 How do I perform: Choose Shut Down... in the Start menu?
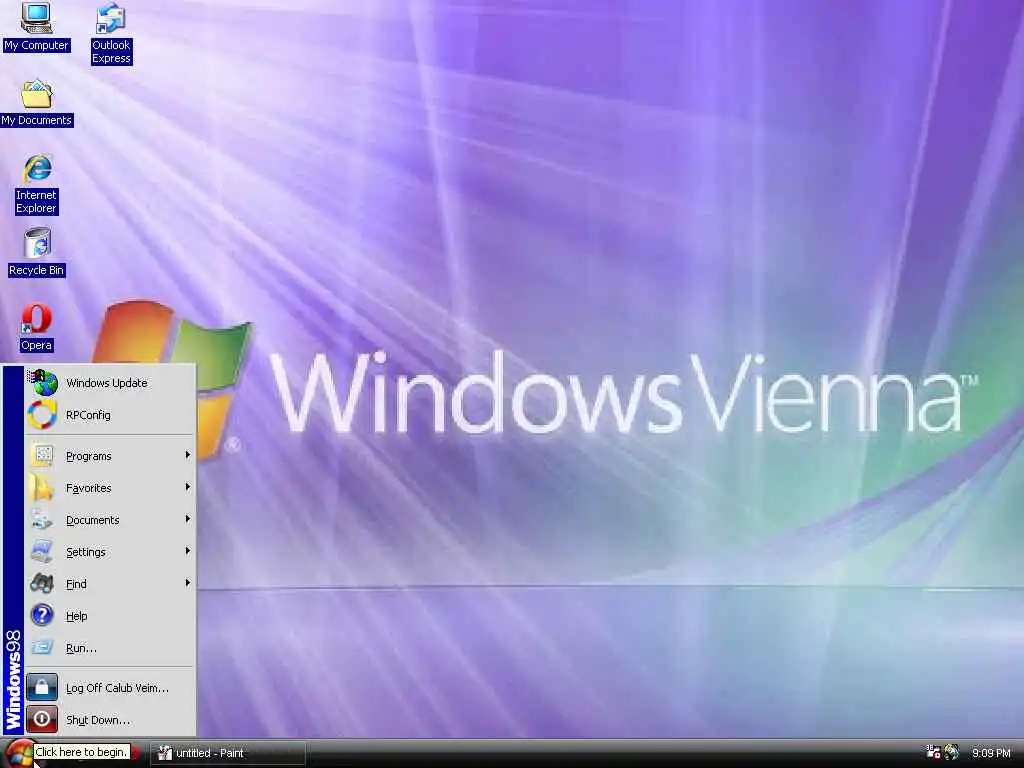point(110,719)
